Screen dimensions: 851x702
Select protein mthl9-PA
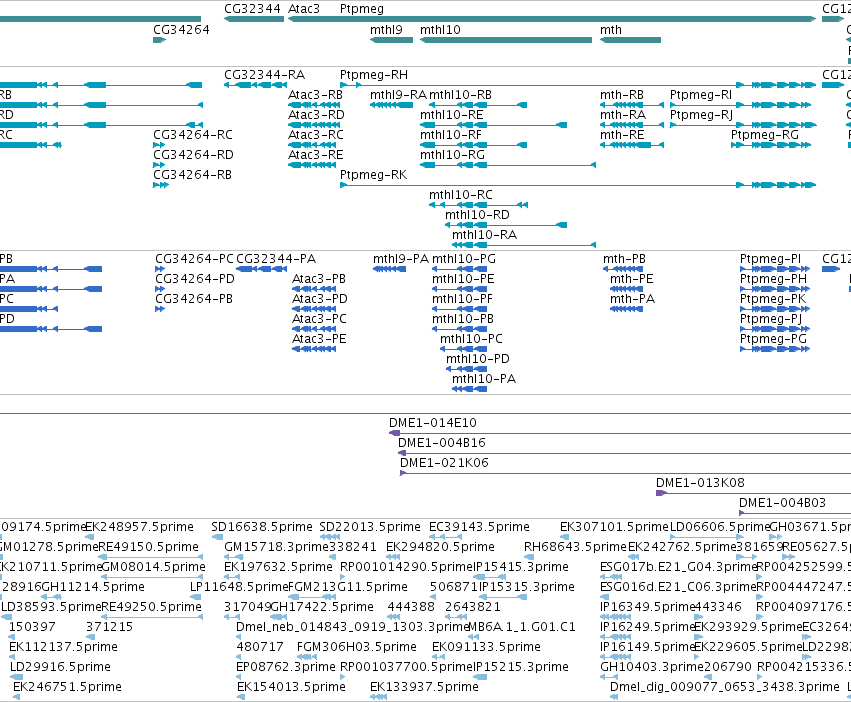tap(401, 258)
